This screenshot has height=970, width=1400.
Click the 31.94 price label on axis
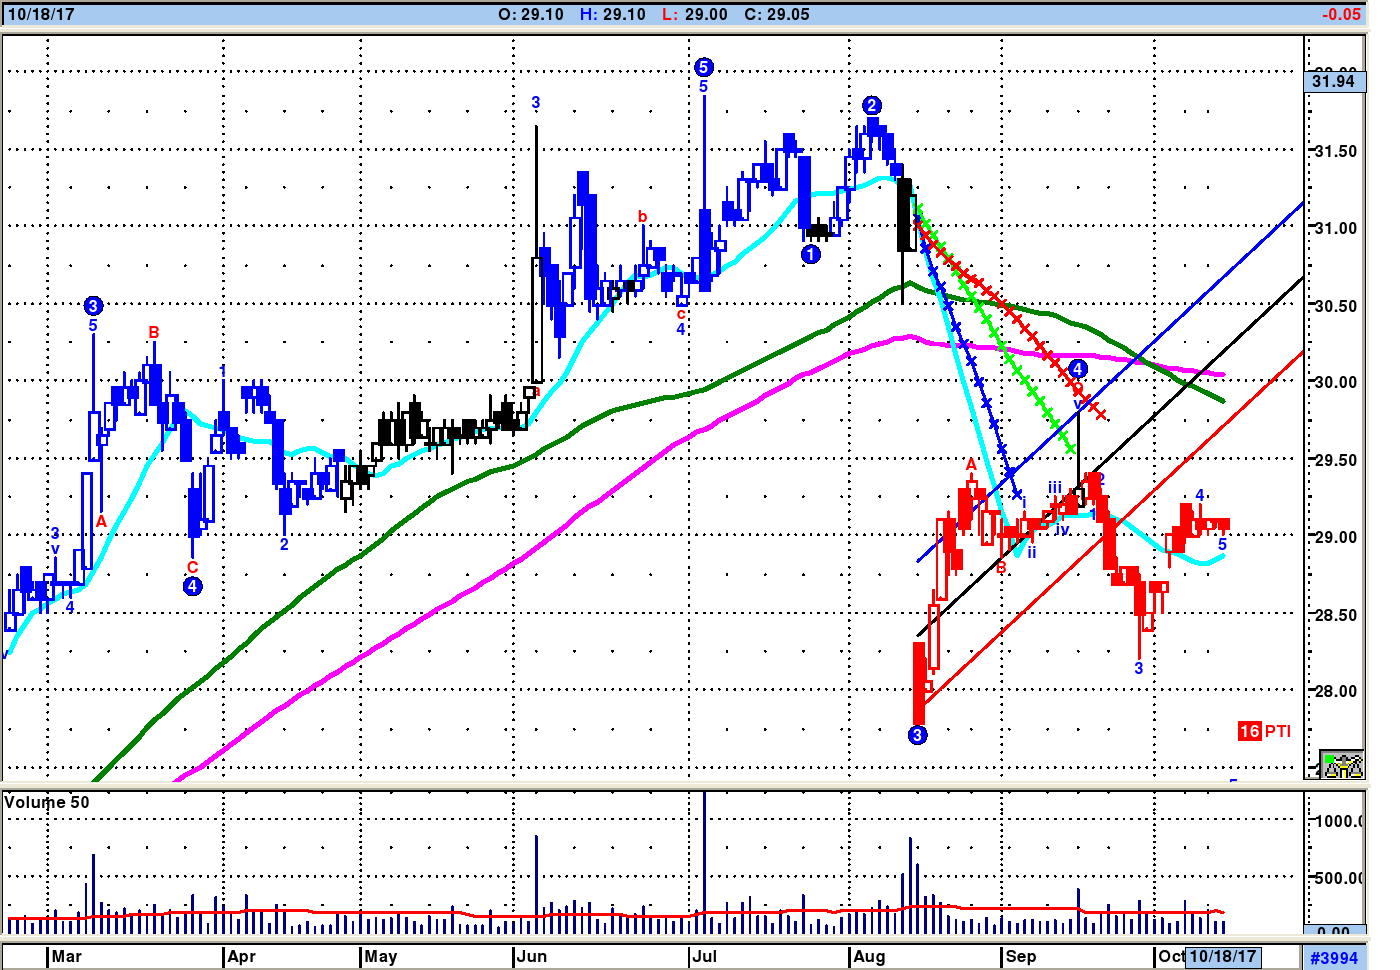point(1333,81)
